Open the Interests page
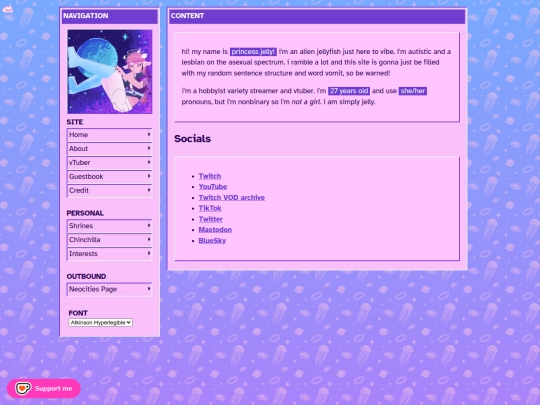Image resolution: width=540 pixels, height=405 pixels. coord(109,254)
